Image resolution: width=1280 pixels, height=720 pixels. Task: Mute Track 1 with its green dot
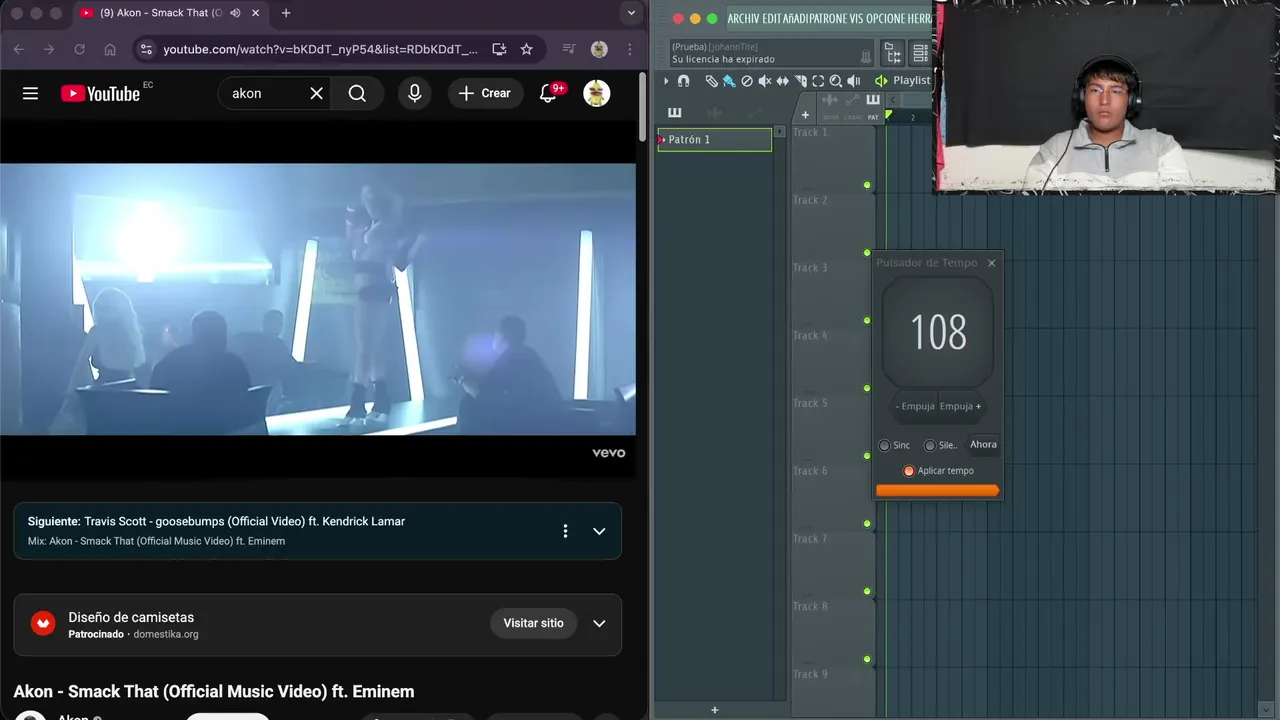tap(867, 185)
